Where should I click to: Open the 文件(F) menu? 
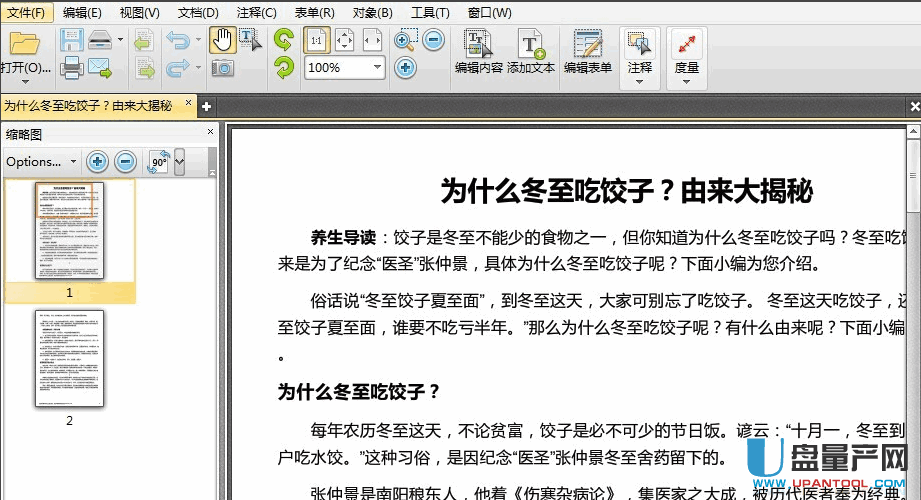point(26,13)
